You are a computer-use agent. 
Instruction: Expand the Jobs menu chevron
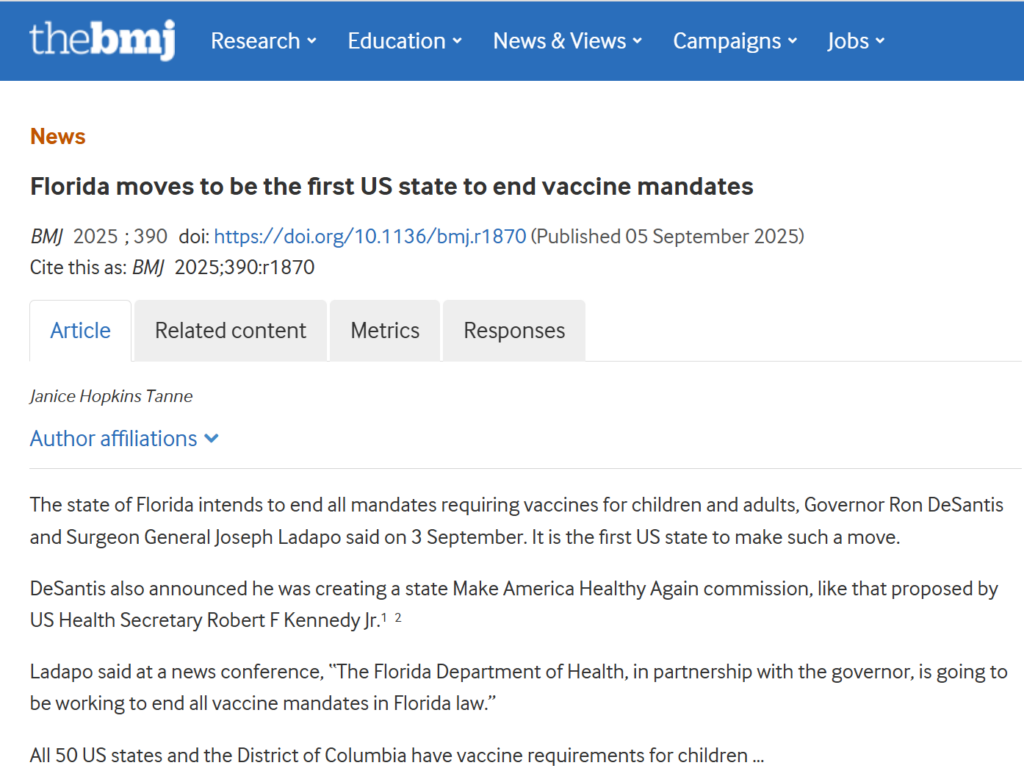(x=881, y=41)
